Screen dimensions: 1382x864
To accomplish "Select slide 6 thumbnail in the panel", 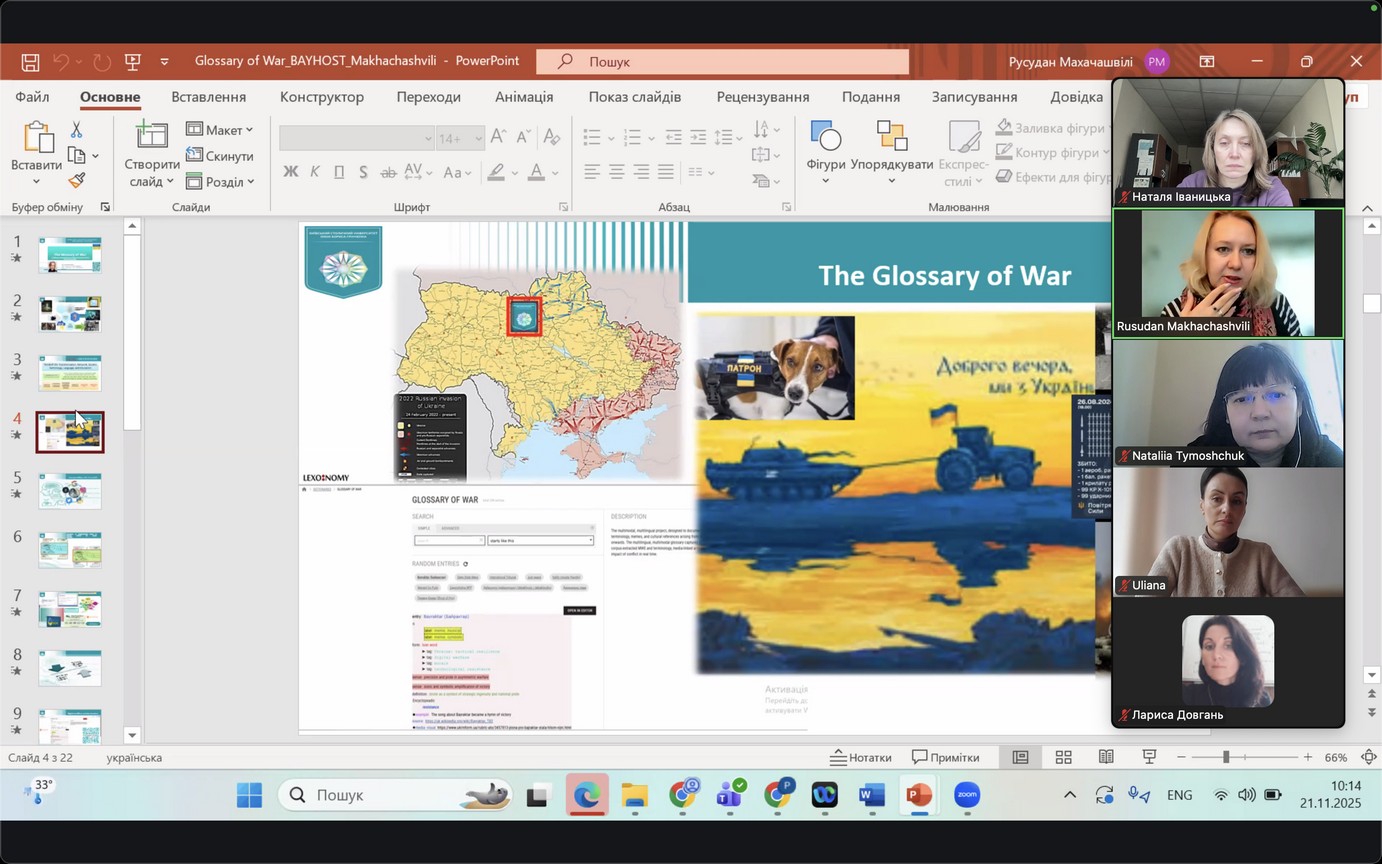I will click(x=70, y=550).
